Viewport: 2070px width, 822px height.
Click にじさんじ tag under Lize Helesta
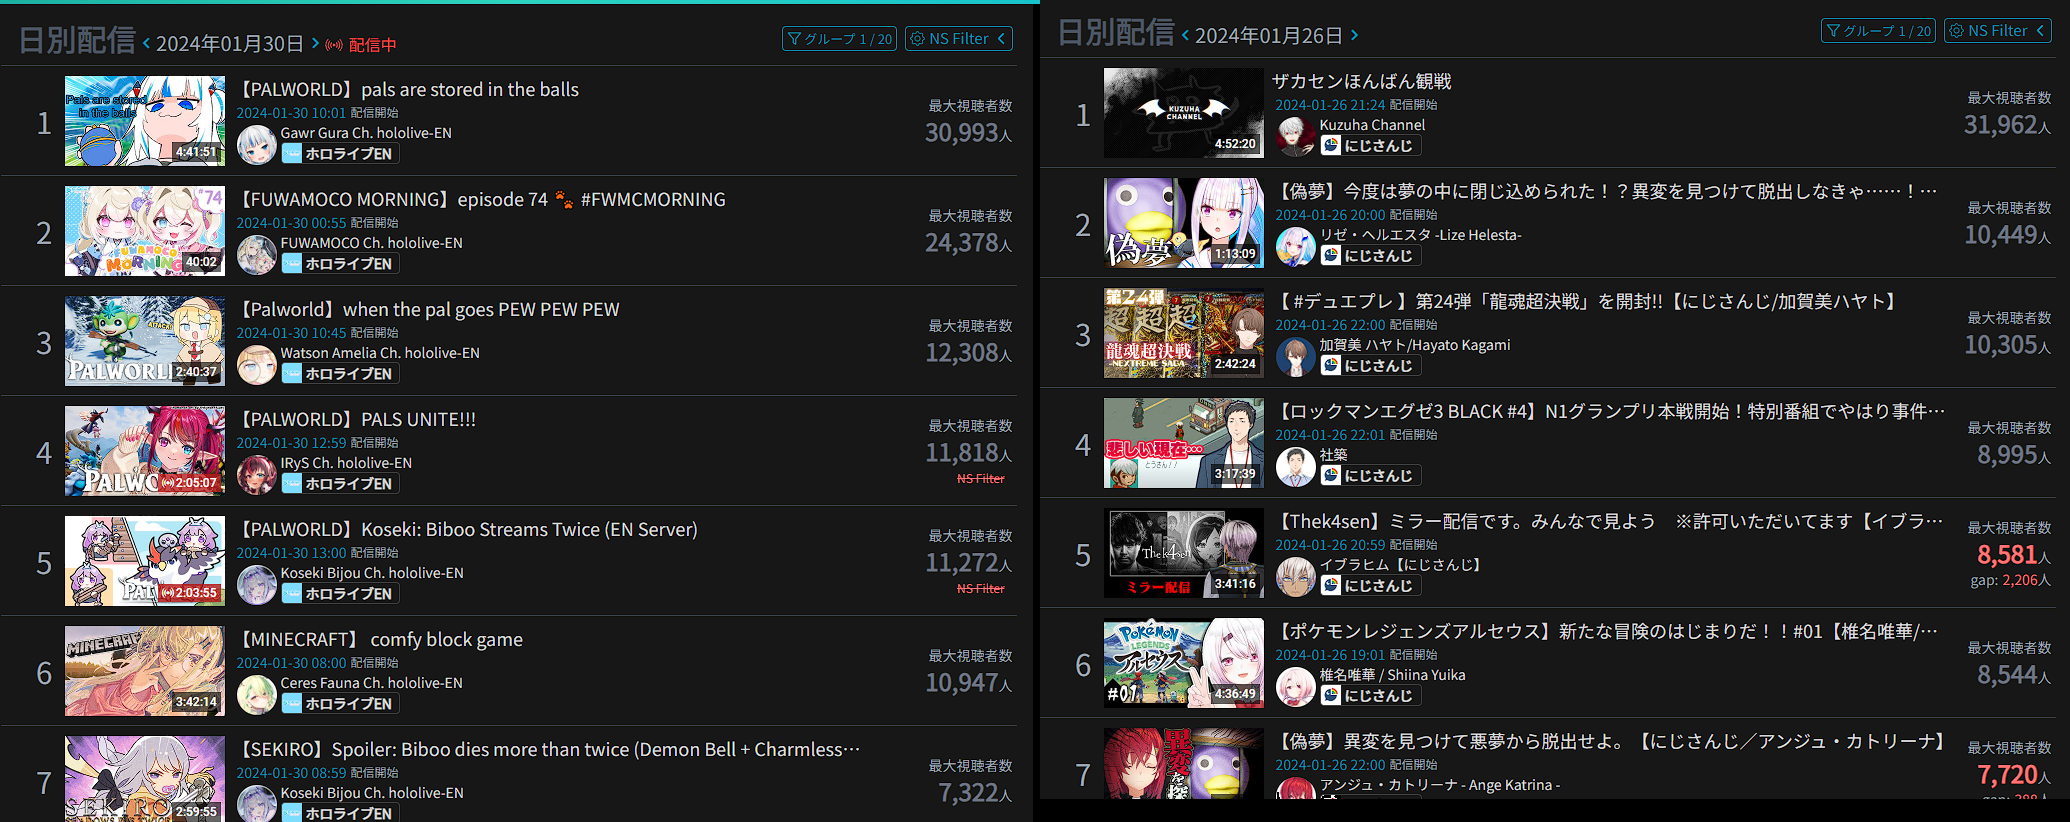coord(1370,256)
